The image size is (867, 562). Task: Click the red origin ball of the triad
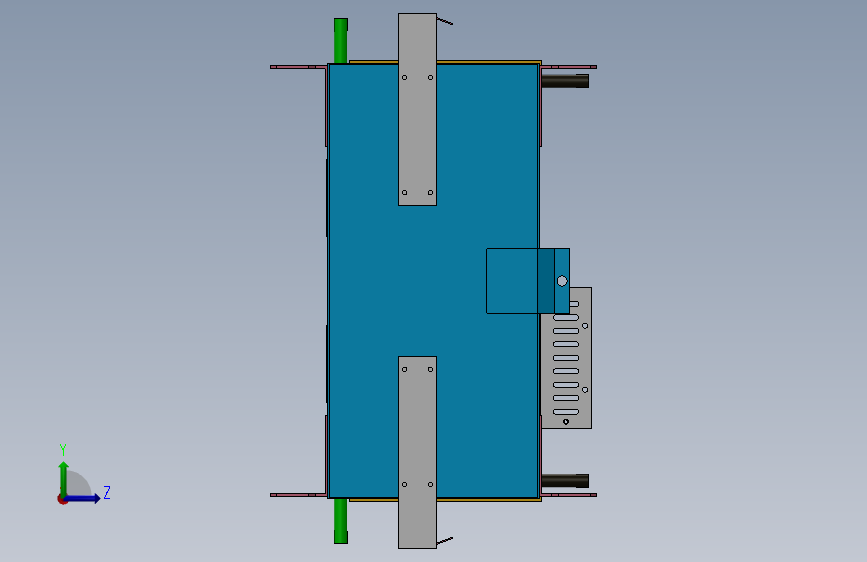pyautogui.click(x=62, y=499)
